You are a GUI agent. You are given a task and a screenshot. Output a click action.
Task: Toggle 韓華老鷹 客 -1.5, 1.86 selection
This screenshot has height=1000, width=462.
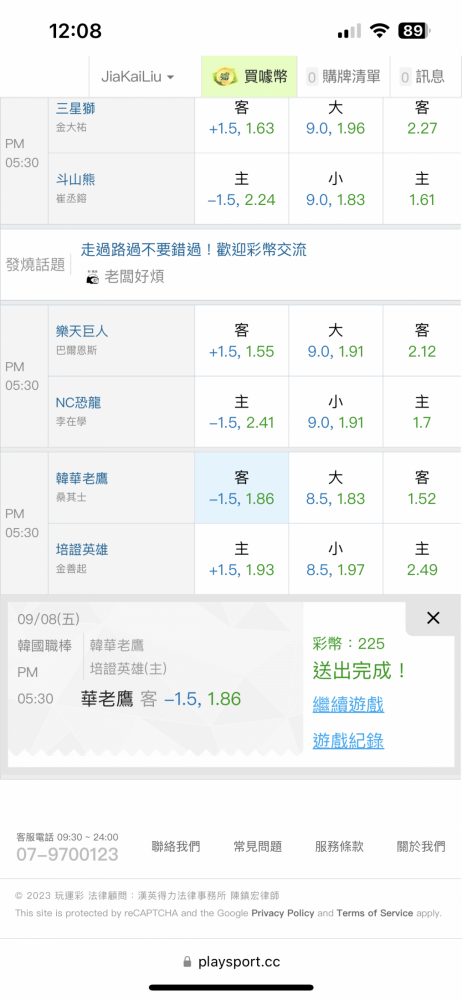coord(241,488)
